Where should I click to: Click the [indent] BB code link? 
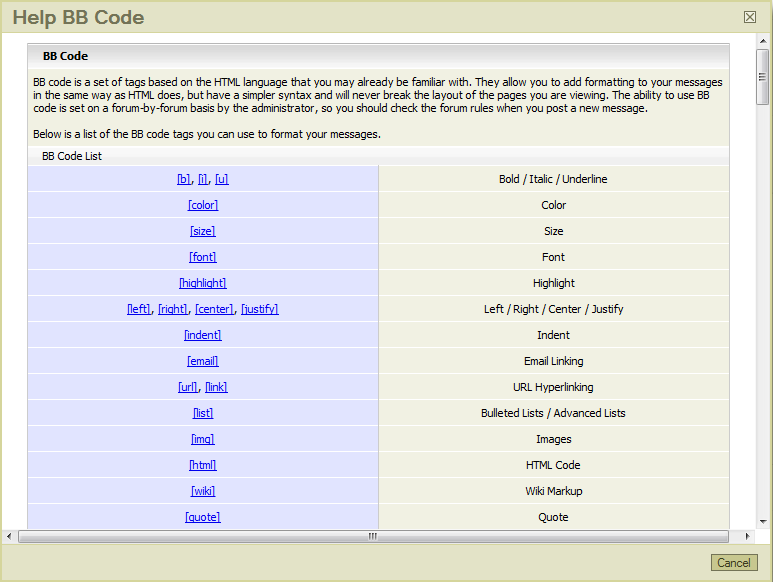coord(203,336)
